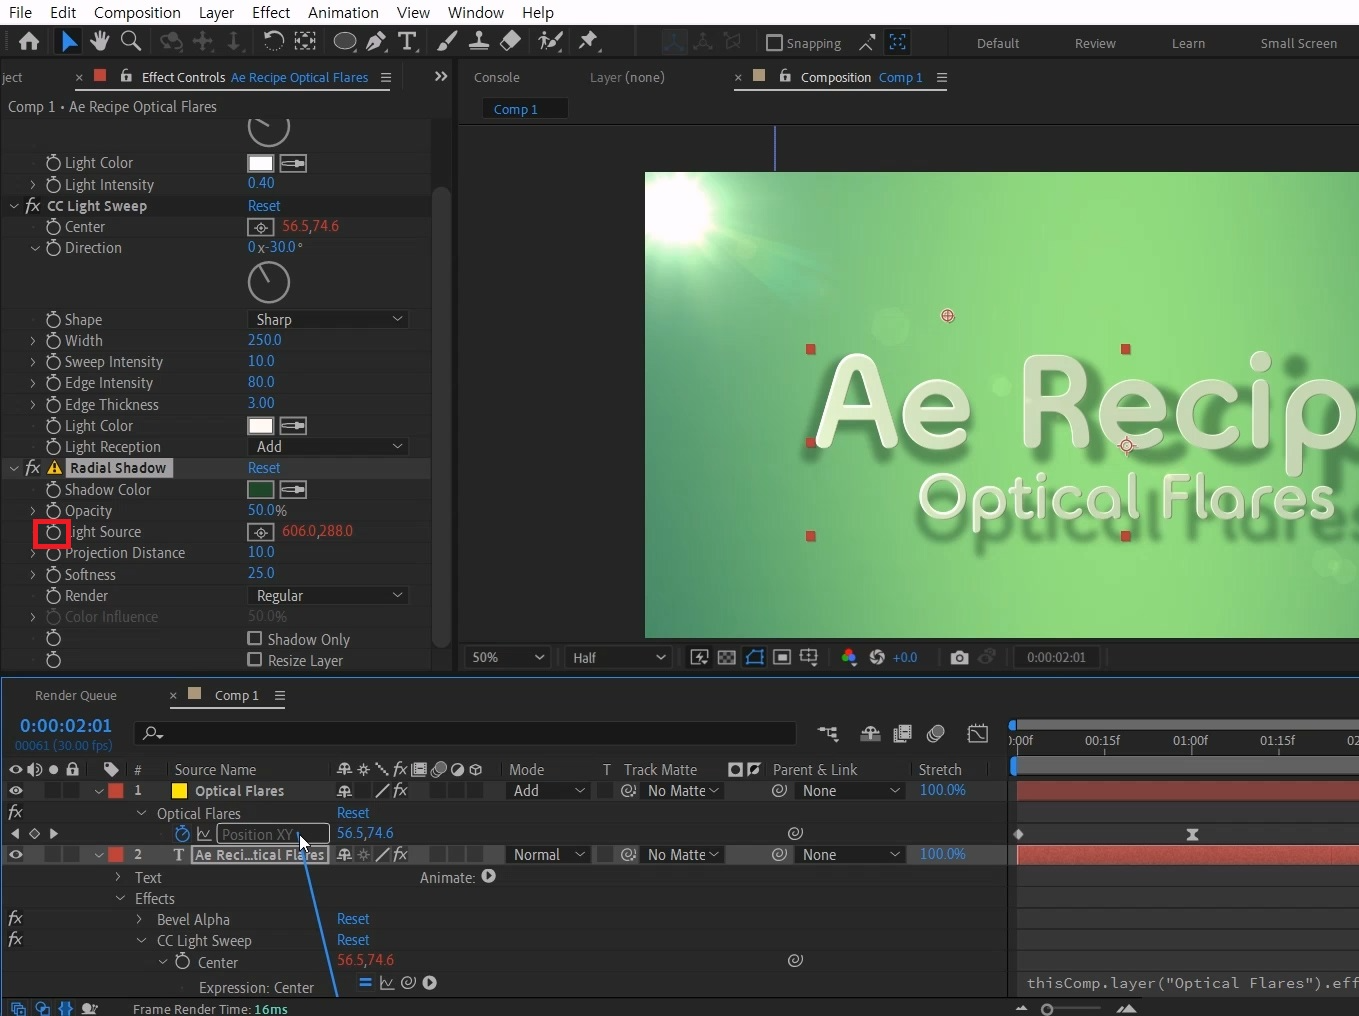Select the Rotation tool
The height and width of the screenshot is (1016, 1359).
tap(273, 41)
